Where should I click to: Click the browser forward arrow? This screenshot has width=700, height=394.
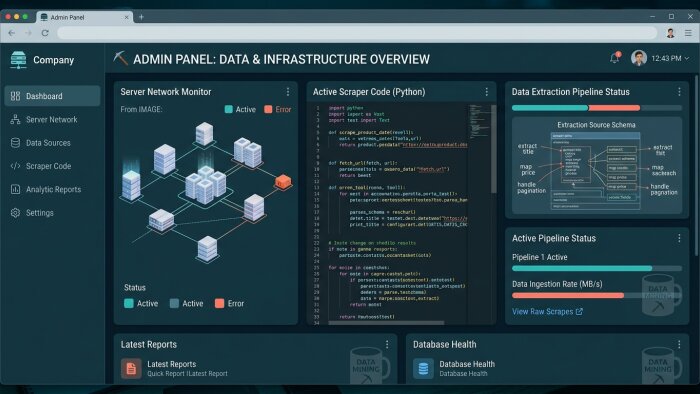point(28,33)
